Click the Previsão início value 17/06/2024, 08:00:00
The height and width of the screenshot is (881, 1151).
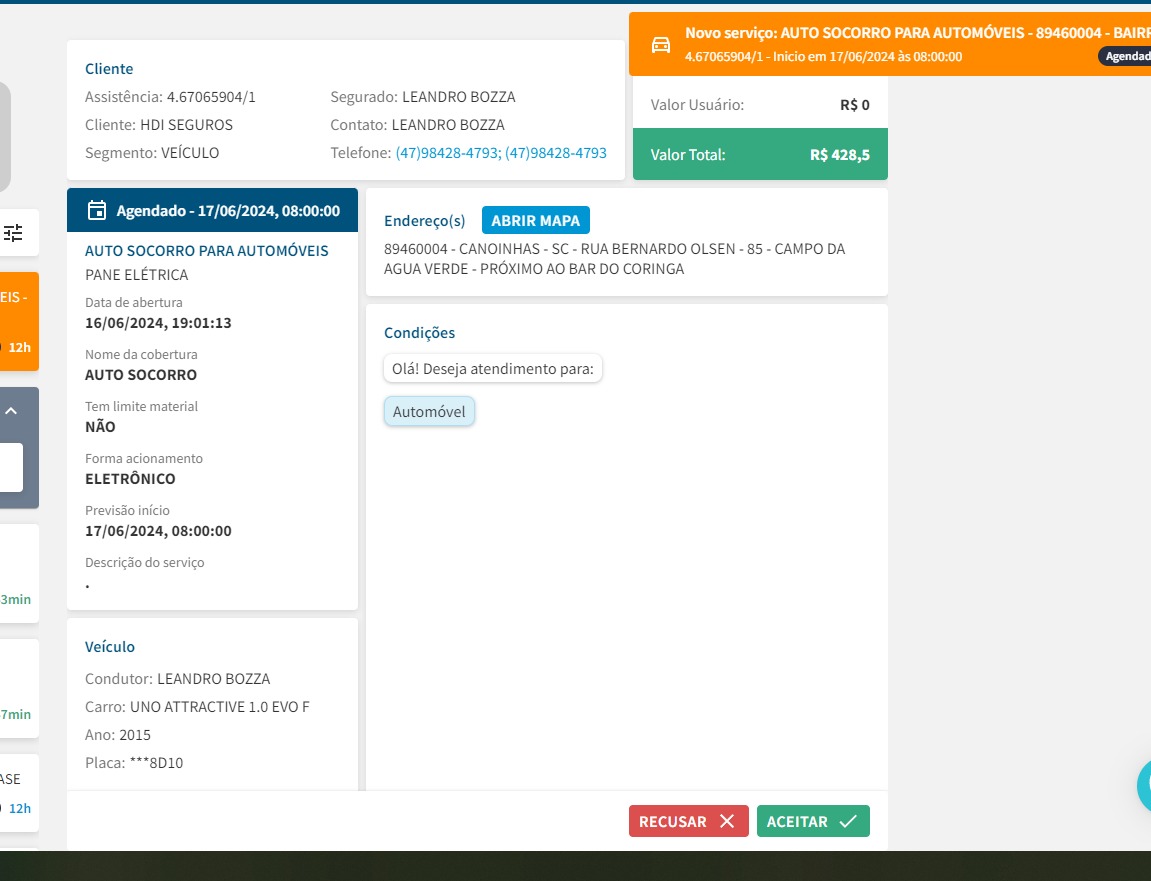coord(159,531)
